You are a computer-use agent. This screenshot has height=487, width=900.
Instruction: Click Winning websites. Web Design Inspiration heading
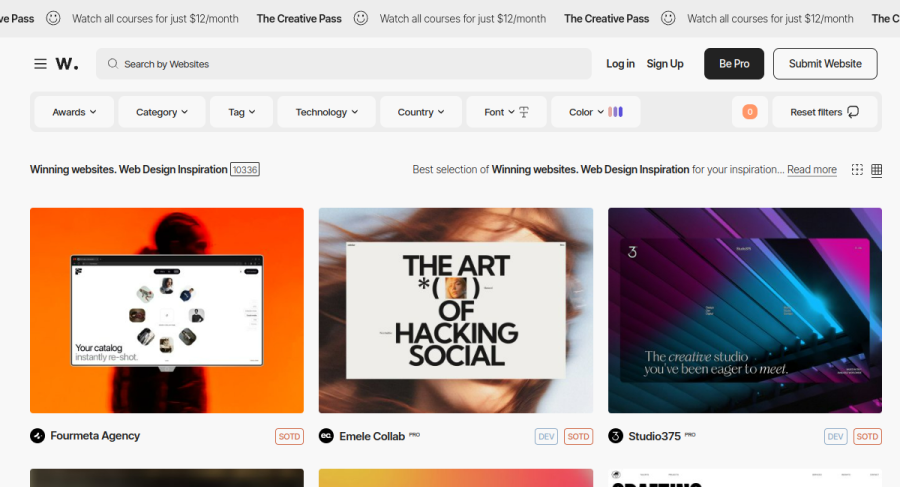tap(129, 169)
